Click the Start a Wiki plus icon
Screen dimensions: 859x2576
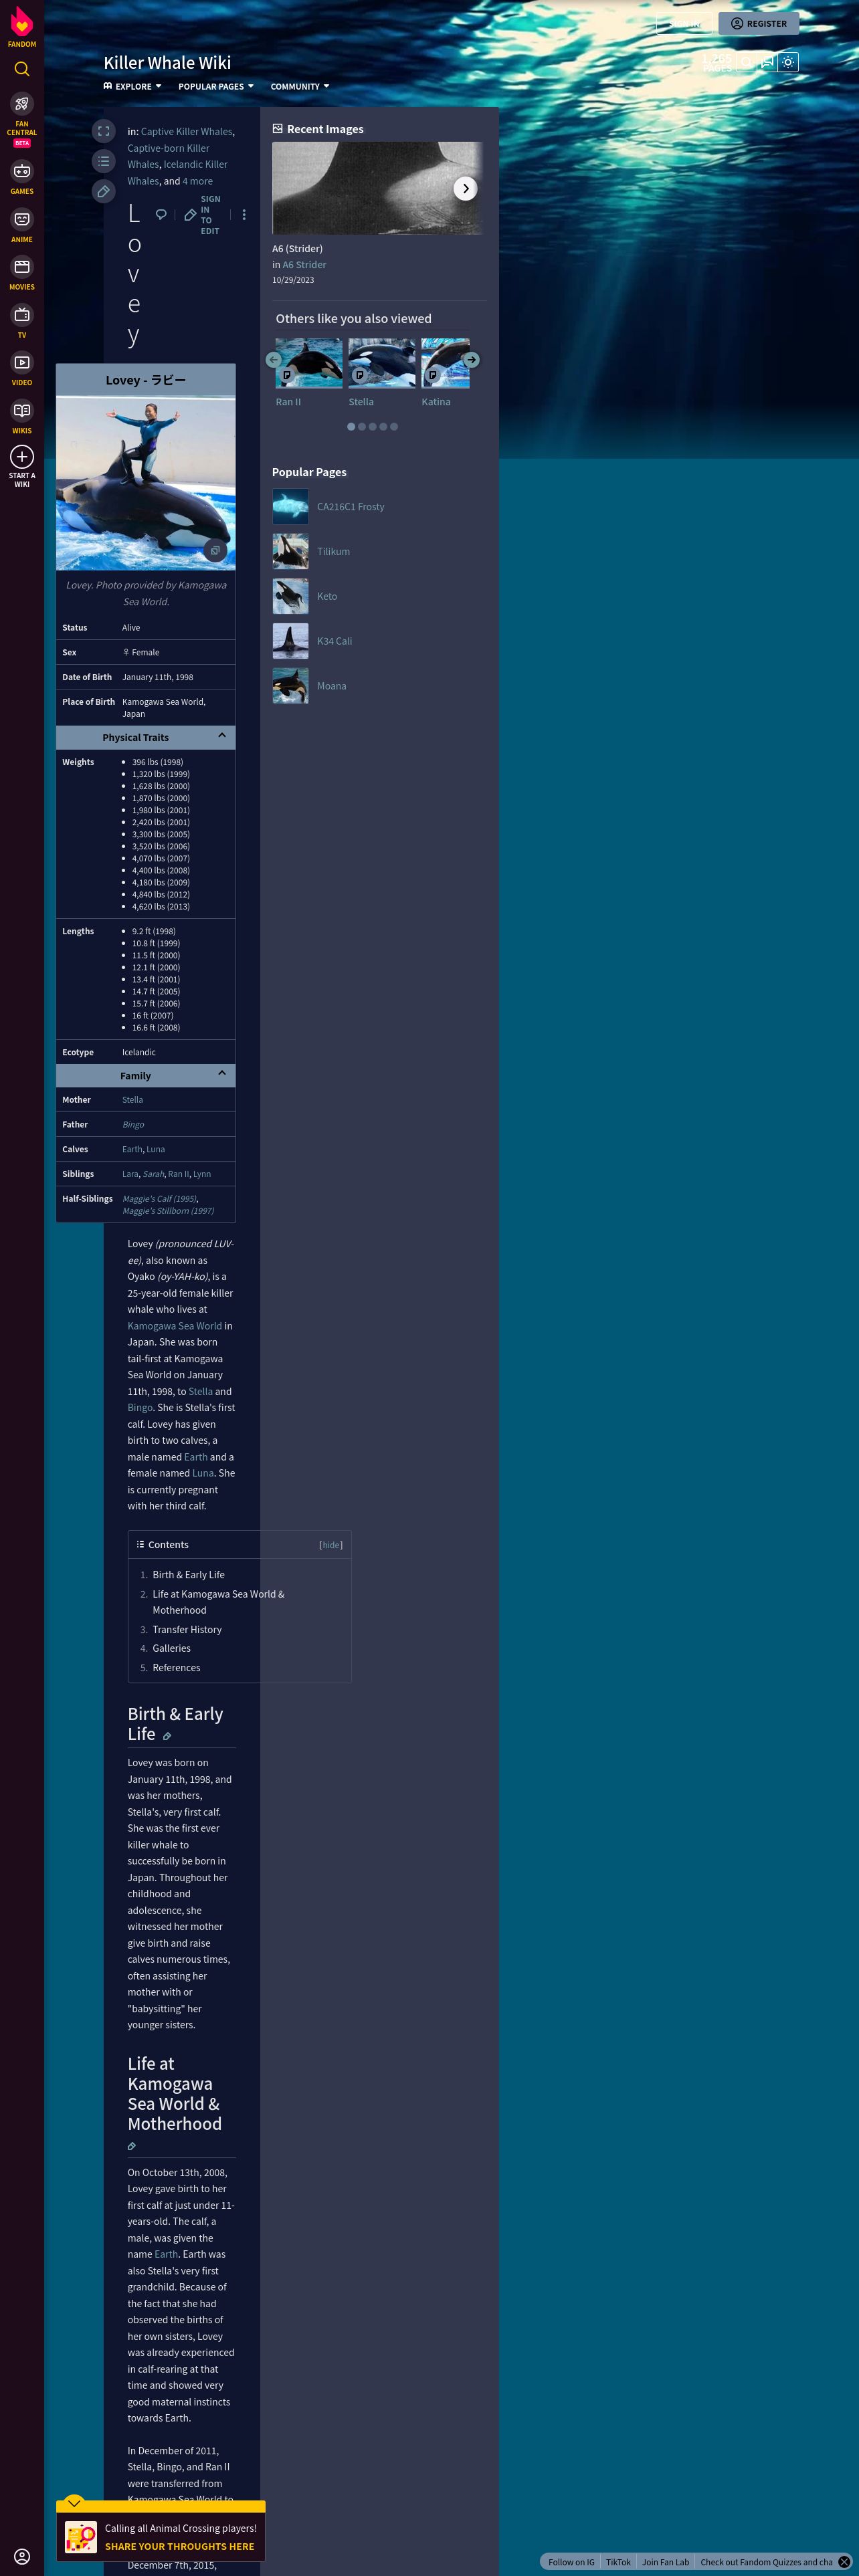(x=22, y=457)
